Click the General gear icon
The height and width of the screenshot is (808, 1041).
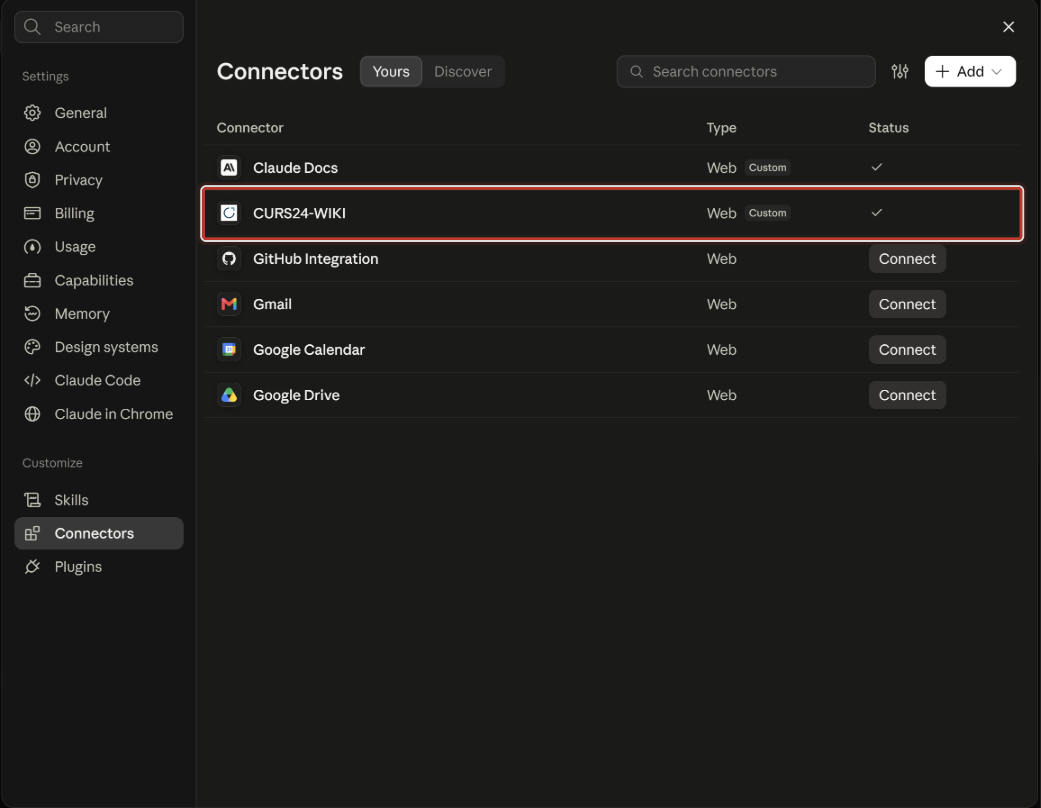click(x=32, y=113)
